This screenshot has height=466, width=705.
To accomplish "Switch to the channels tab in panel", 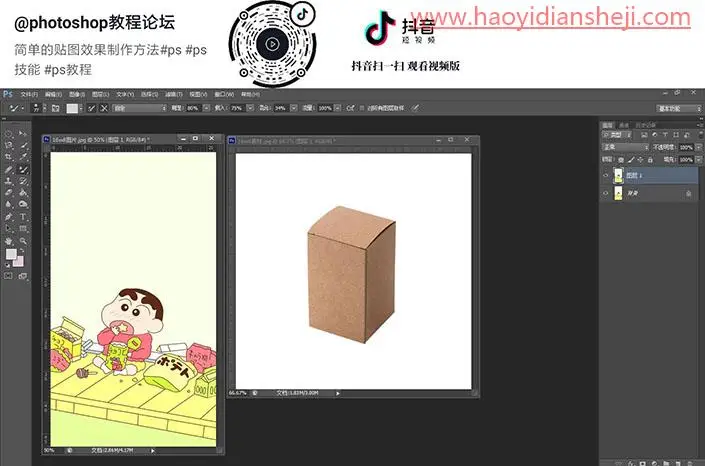I will click(x=623, y=125).
